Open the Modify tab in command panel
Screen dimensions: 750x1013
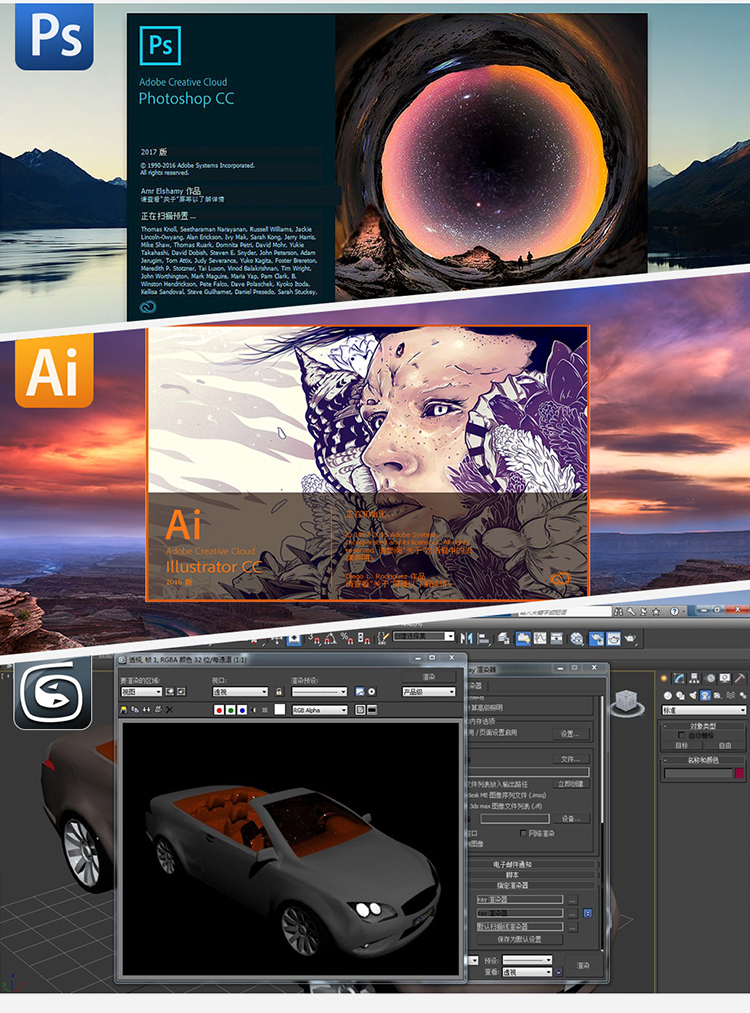click(x=679, y=678)
